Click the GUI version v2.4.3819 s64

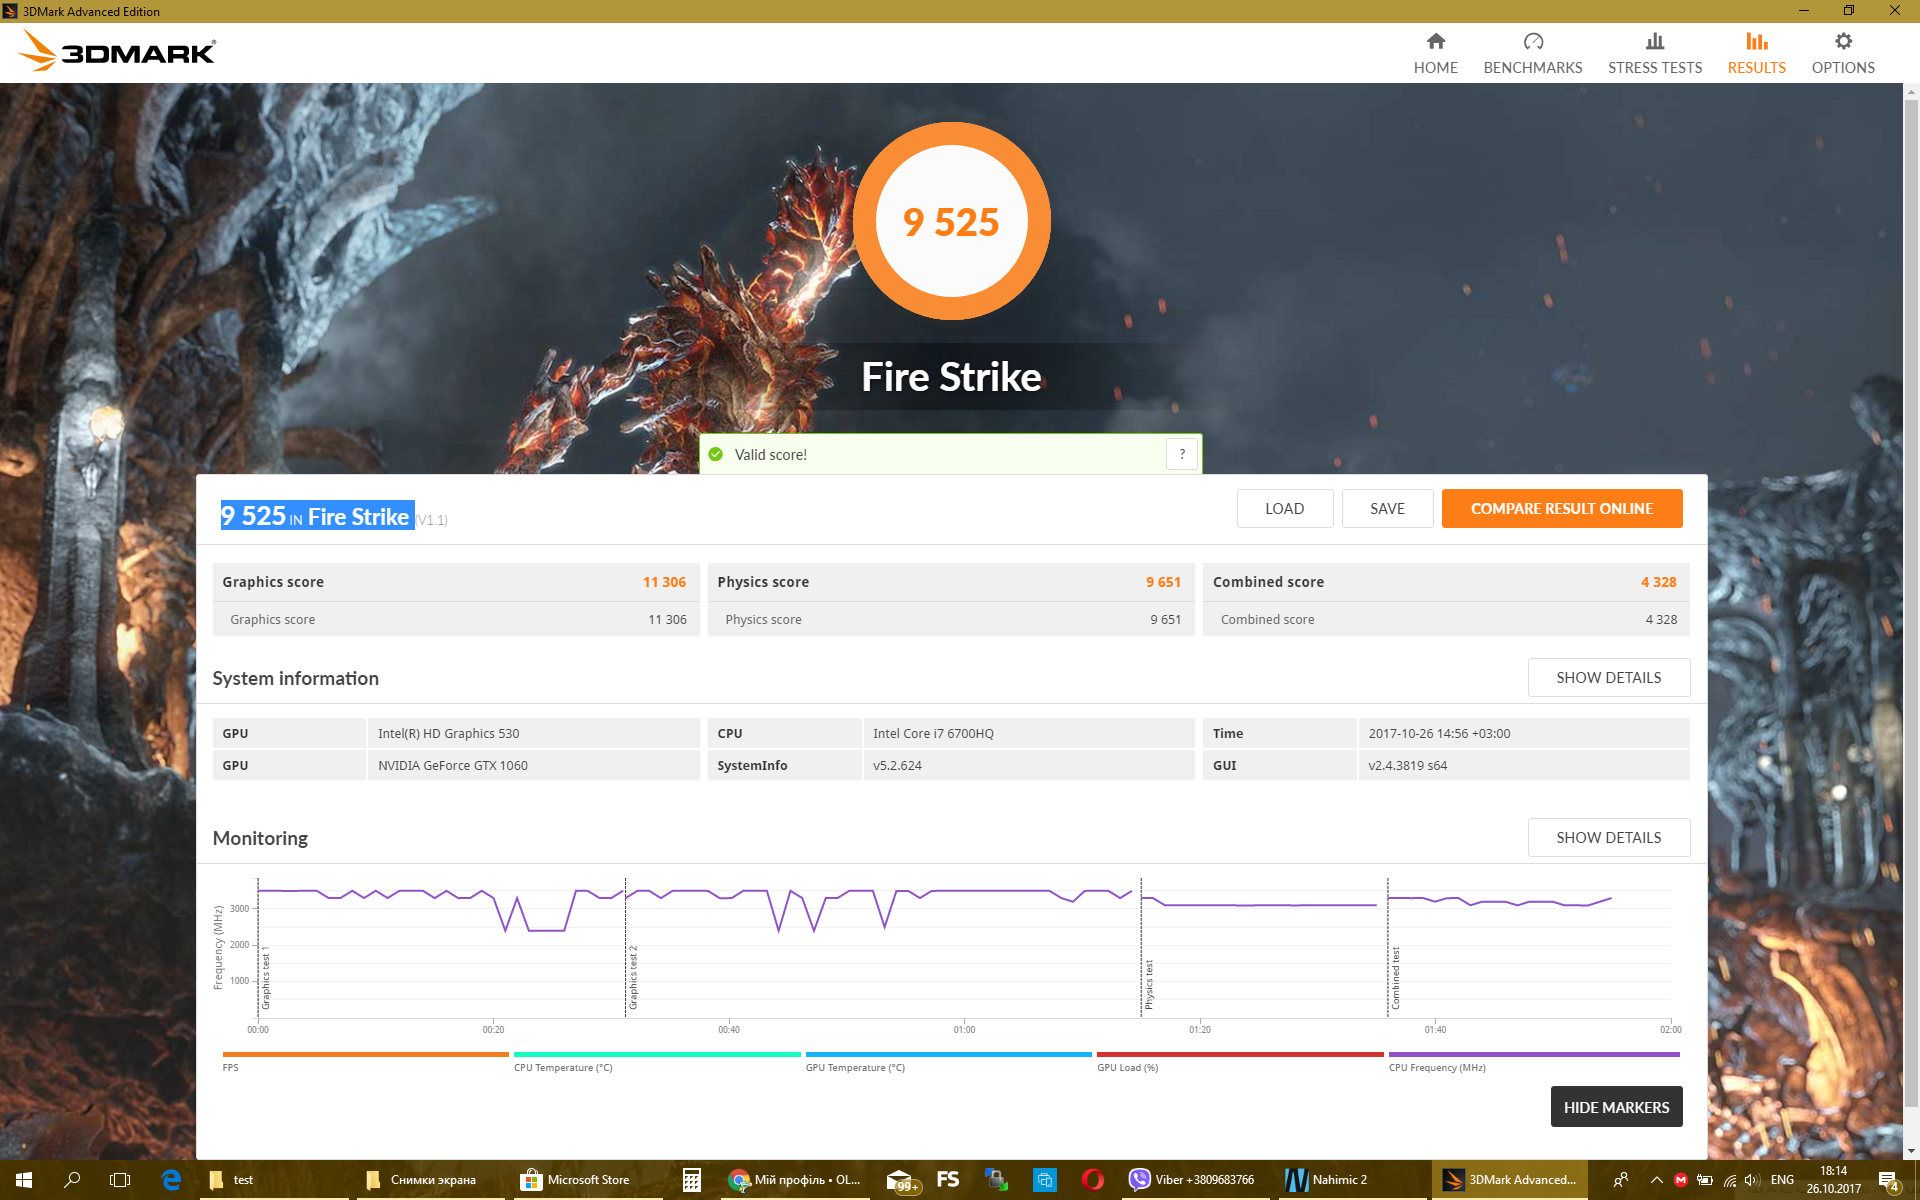pos(1407,765)
